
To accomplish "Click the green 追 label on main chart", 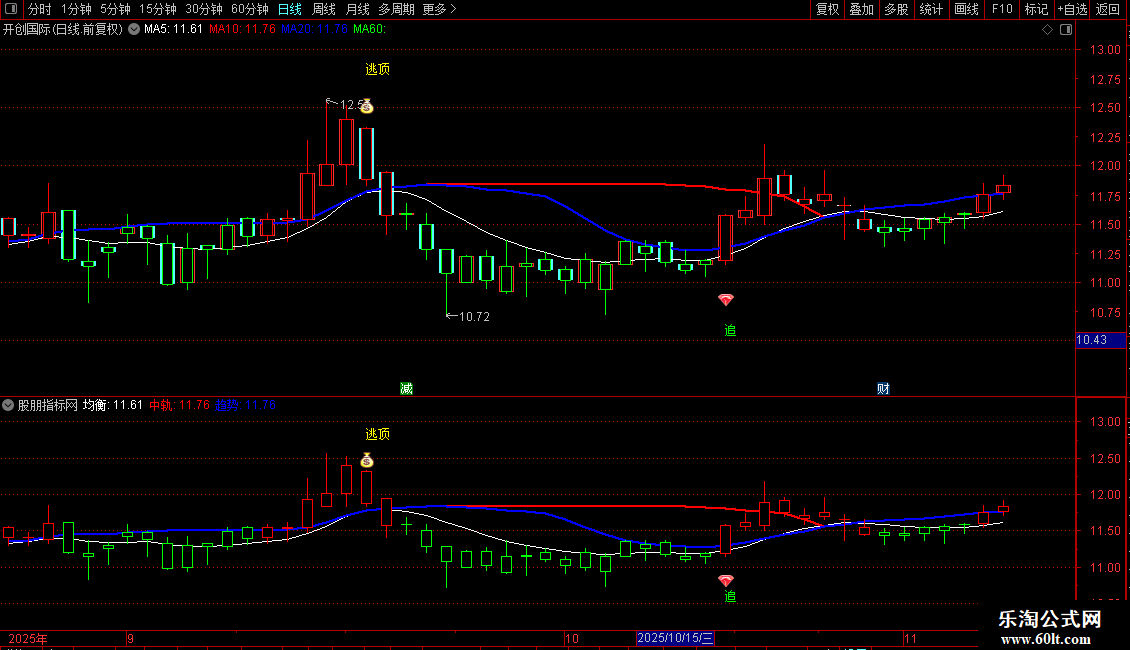I will pos(730,330).
